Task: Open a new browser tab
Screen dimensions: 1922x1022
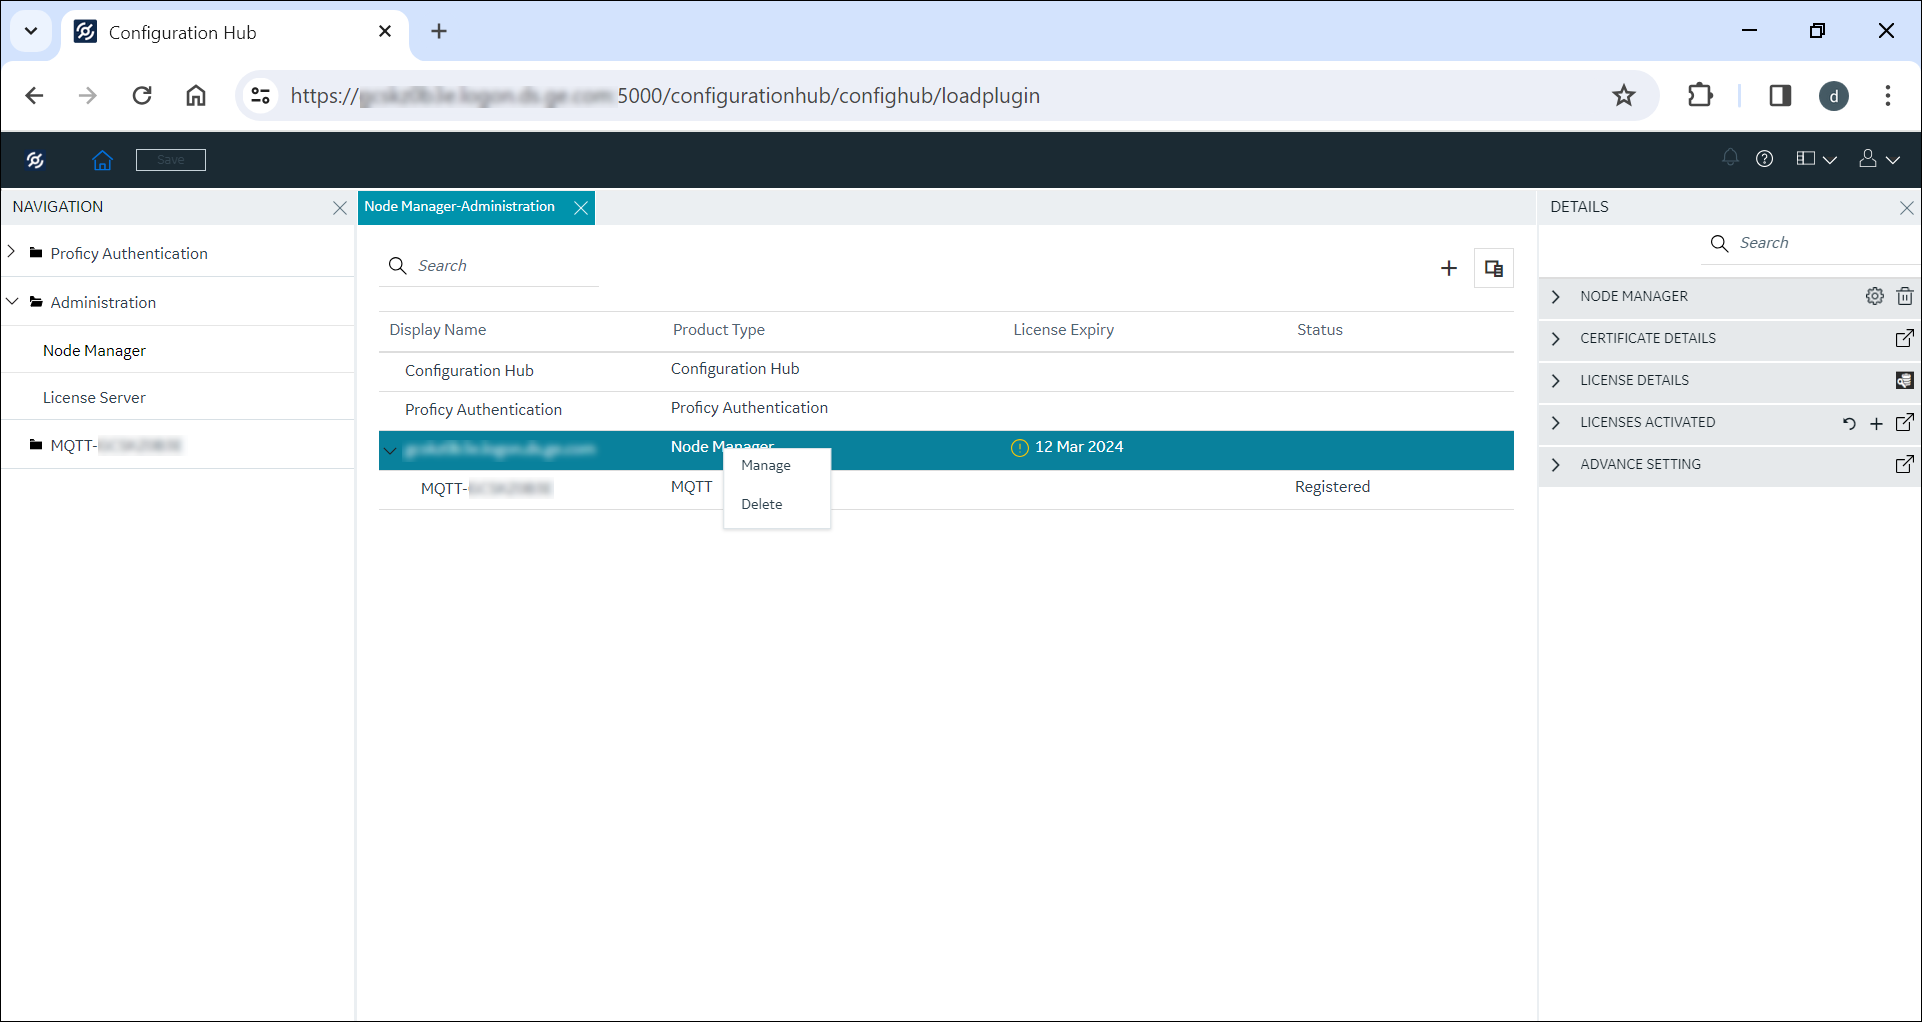Action: tap(439, 32)
